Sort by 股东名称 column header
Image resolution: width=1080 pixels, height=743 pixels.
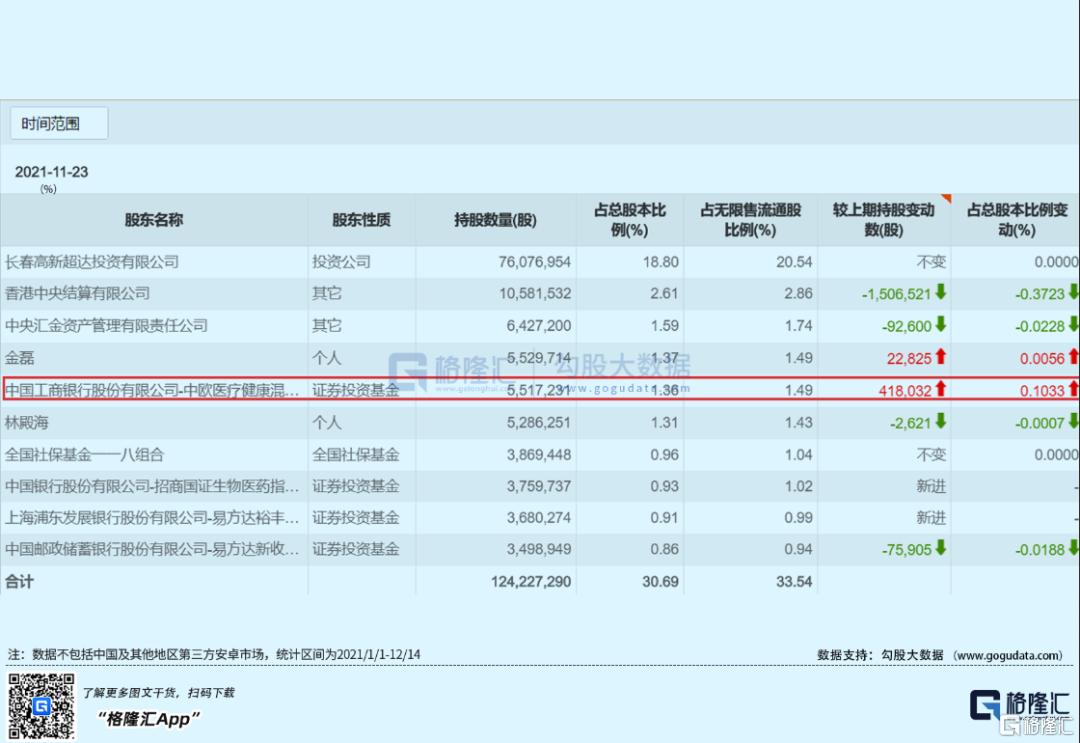click(154, 220)
